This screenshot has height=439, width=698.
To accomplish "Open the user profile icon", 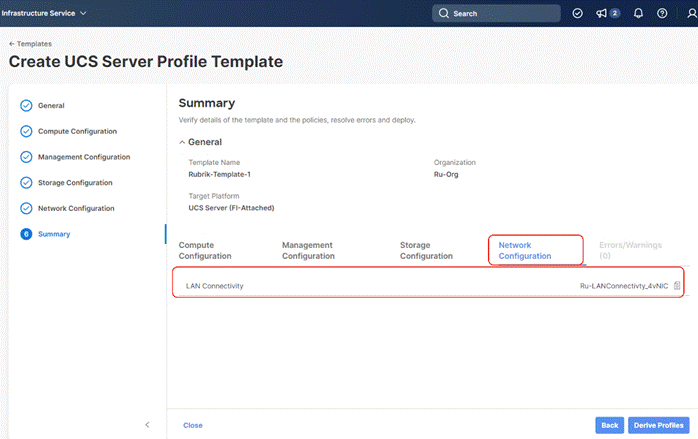I will (x=692, y=13).
